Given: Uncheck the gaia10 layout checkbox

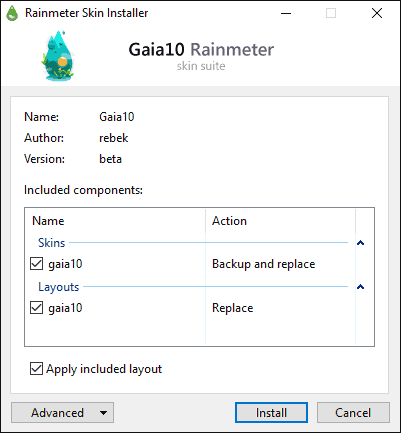Looking at the screenshot, I should pyautogui.click(x=36, y=308).
